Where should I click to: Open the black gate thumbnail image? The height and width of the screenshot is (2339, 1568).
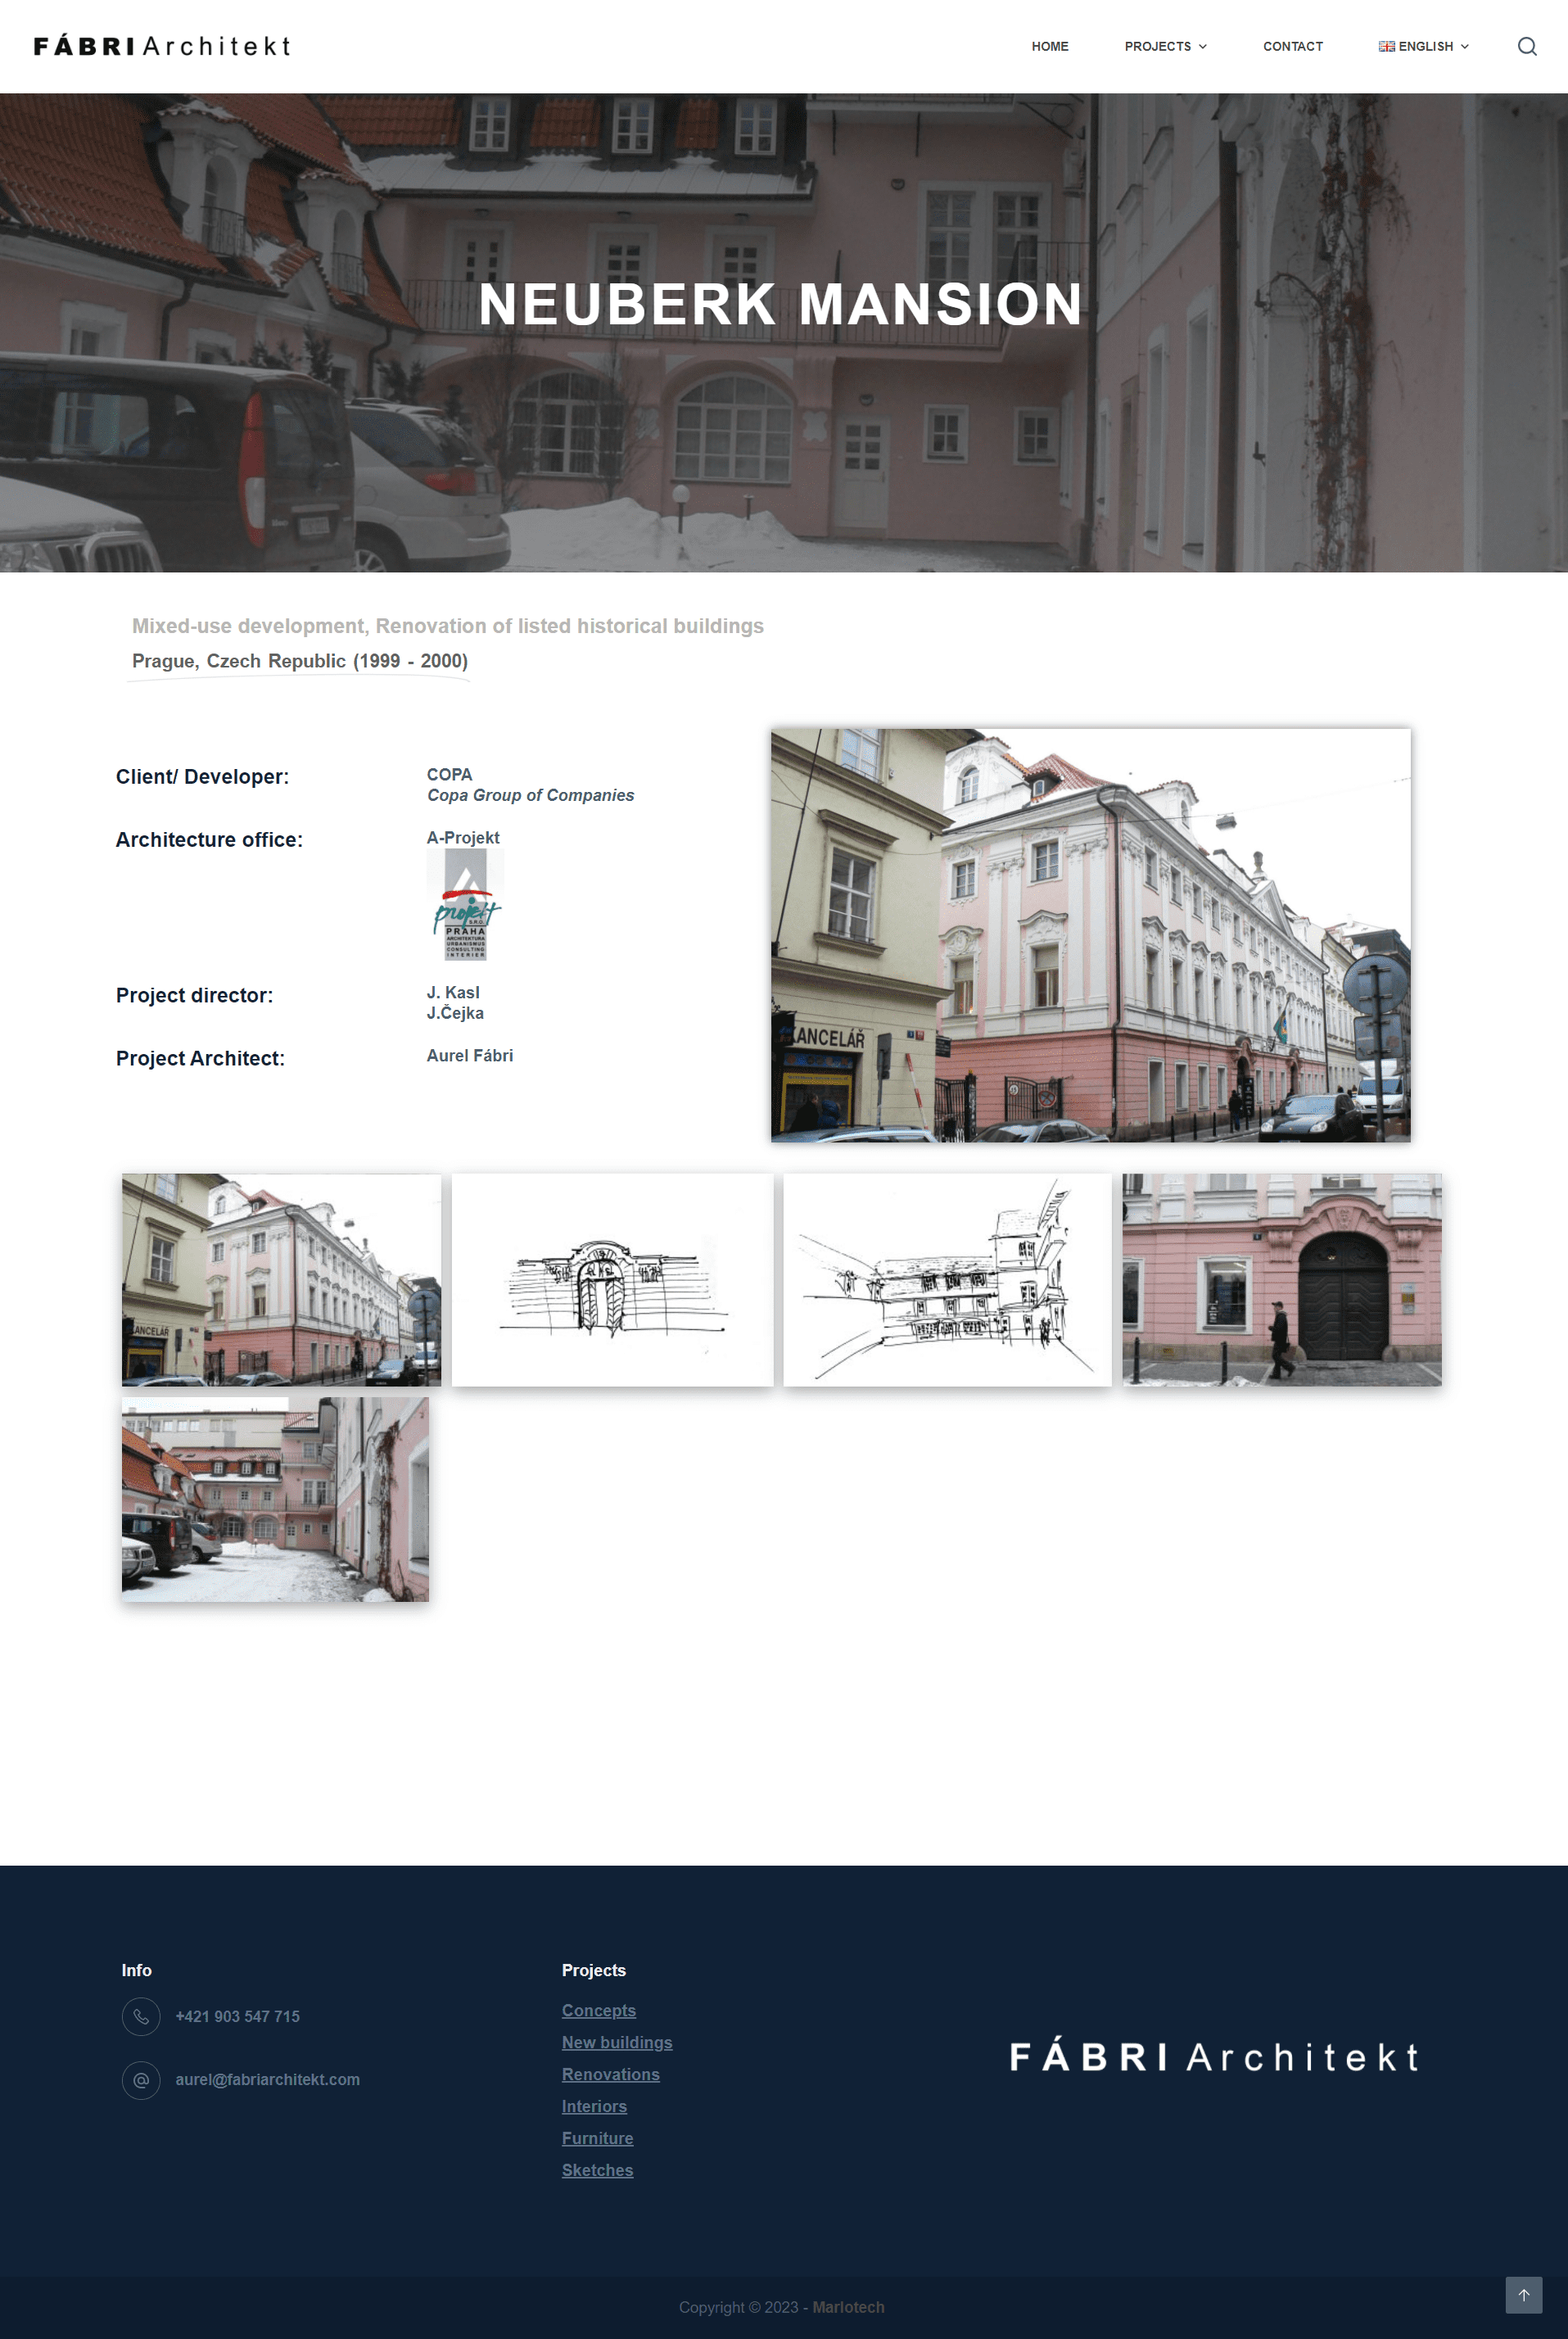coord(1283,1281)
